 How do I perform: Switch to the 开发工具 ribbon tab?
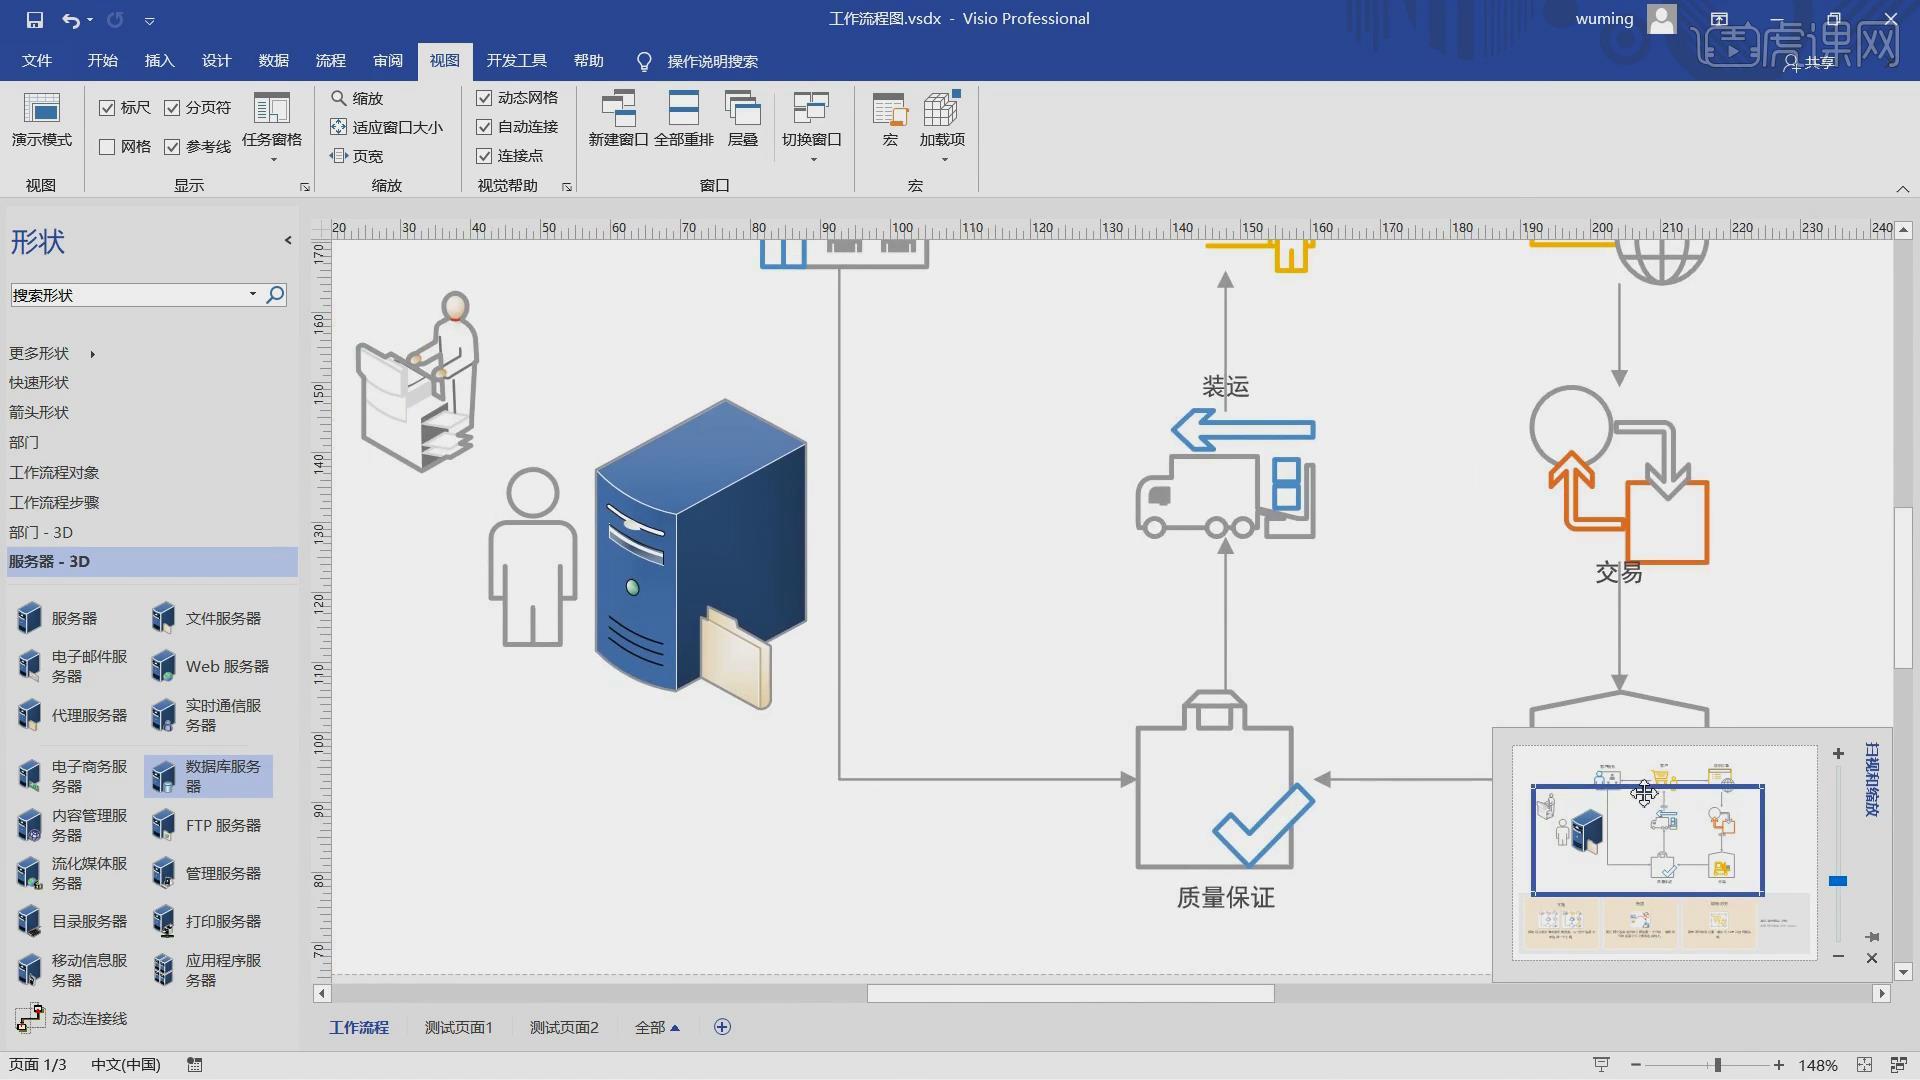tap(517, 61)
